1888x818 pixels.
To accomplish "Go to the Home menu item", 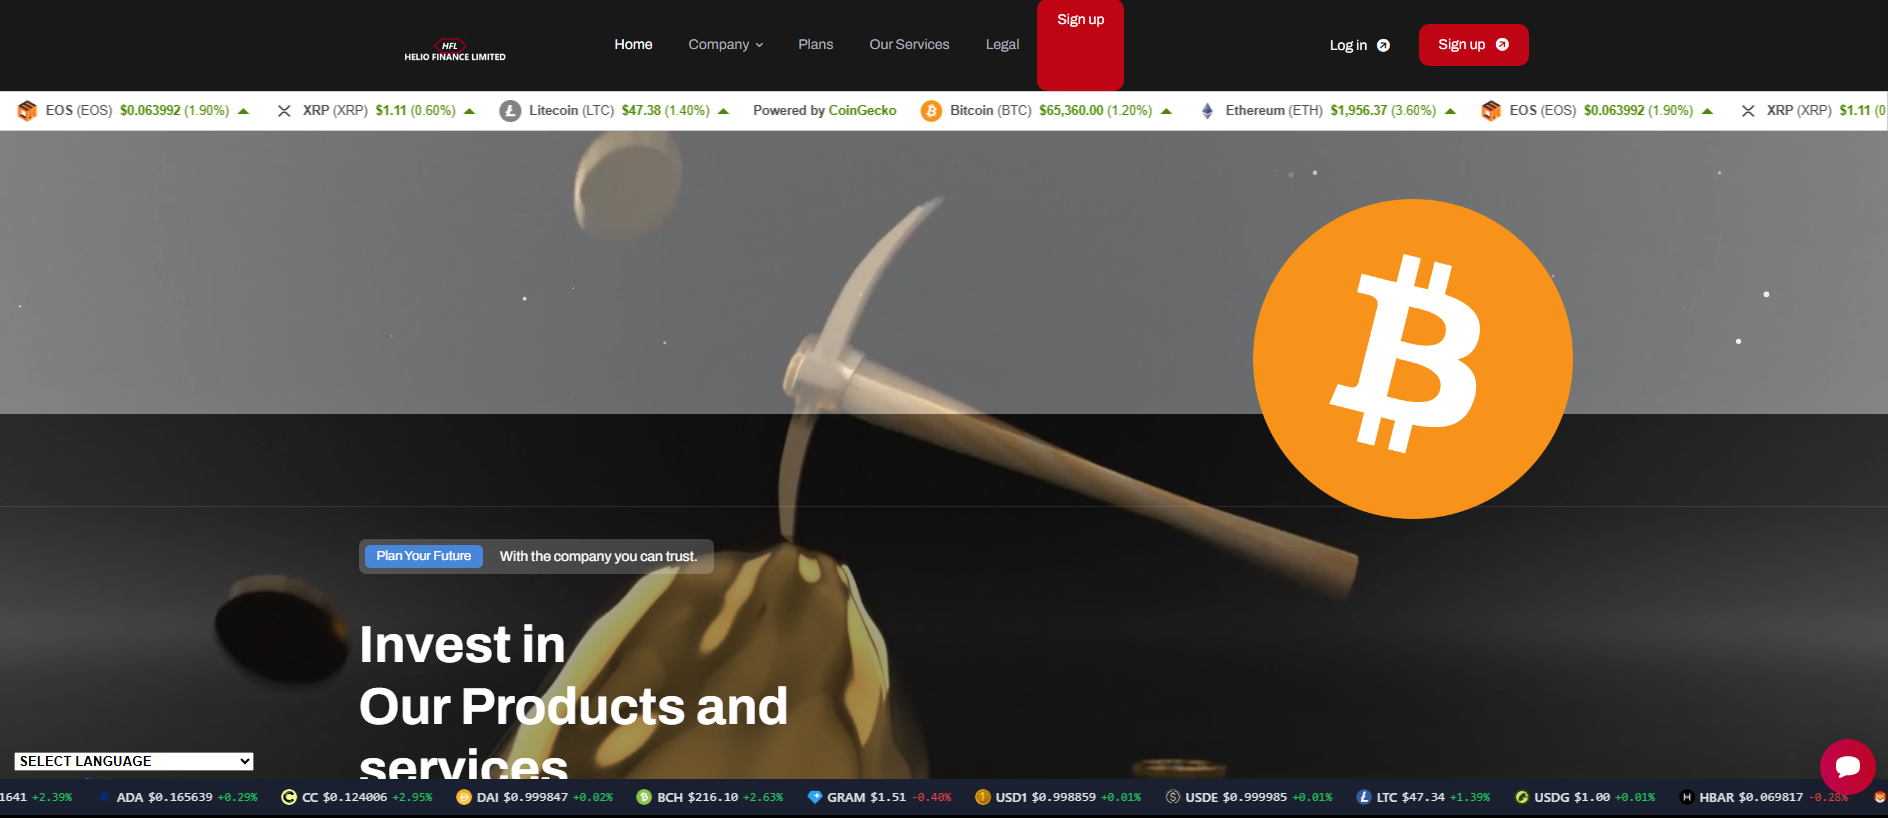I will point(633,44).
